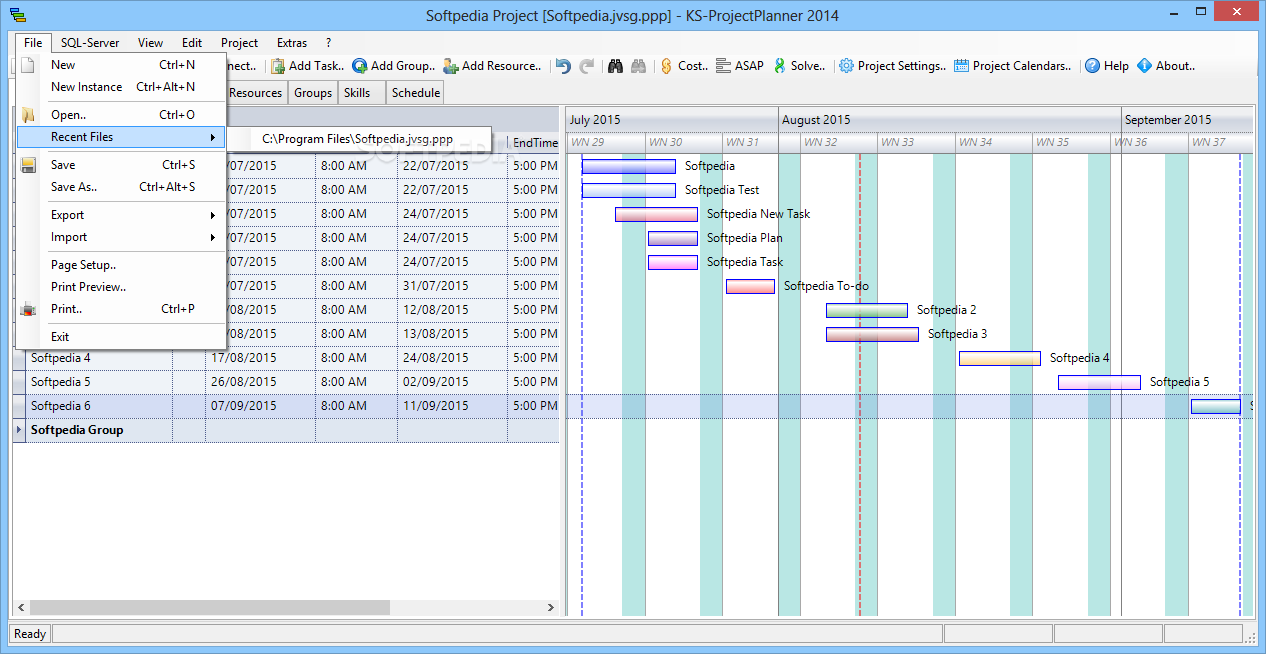The image size is (1266, 654).
Task: Click the '17/08/2015' start date cell
Action: click(x=260, y=358)
